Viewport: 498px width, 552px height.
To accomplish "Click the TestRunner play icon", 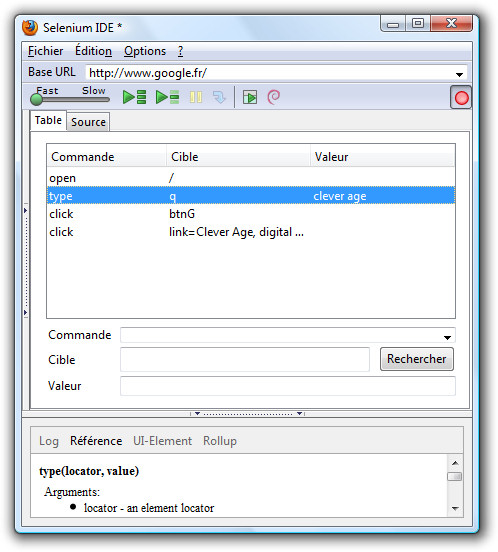I will pos(250,97).
